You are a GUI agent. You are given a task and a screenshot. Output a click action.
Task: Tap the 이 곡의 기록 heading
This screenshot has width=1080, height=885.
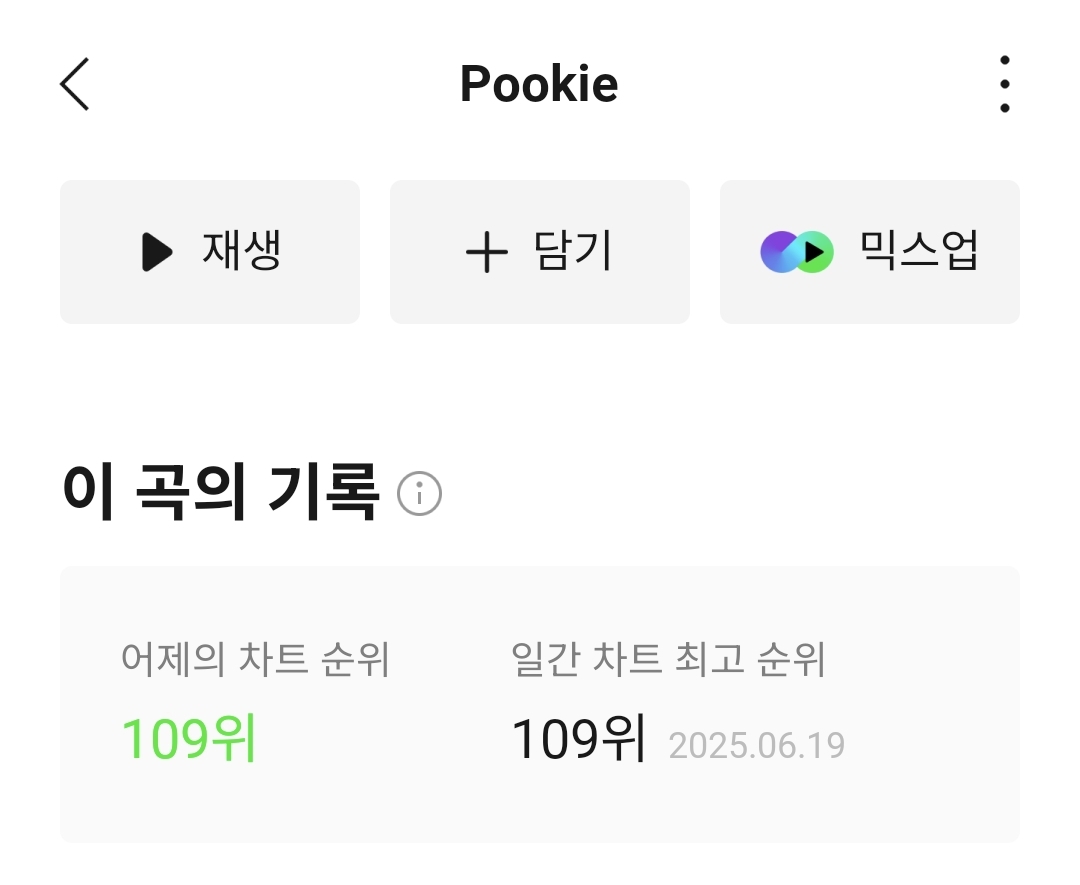(x=220, y=492)
